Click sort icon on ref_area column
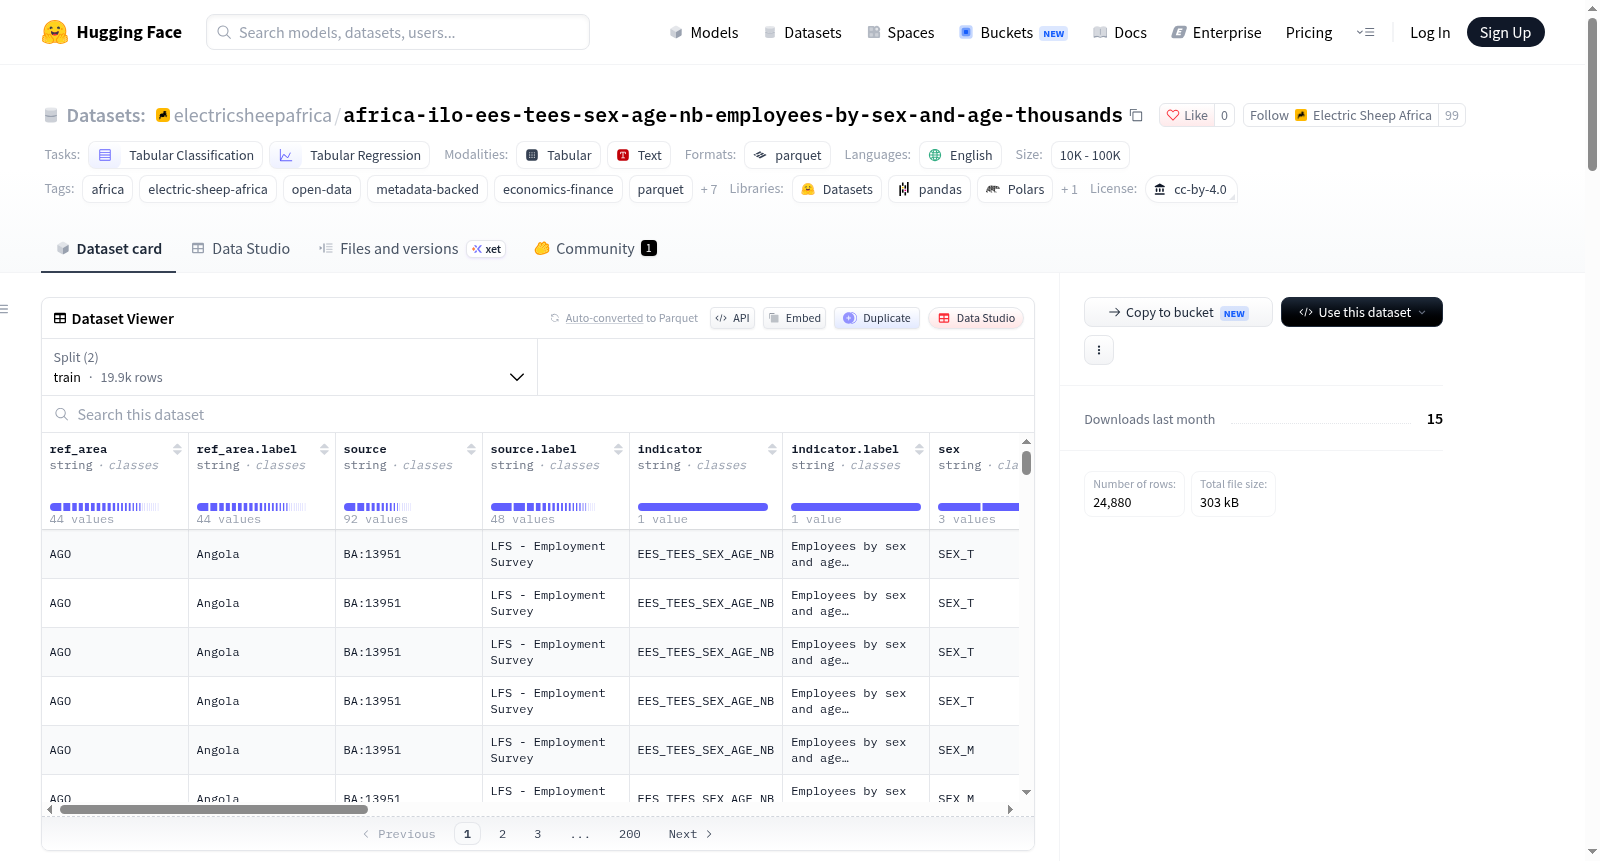This screenshot has height=861, width=1600. click(x=177, y=449)
